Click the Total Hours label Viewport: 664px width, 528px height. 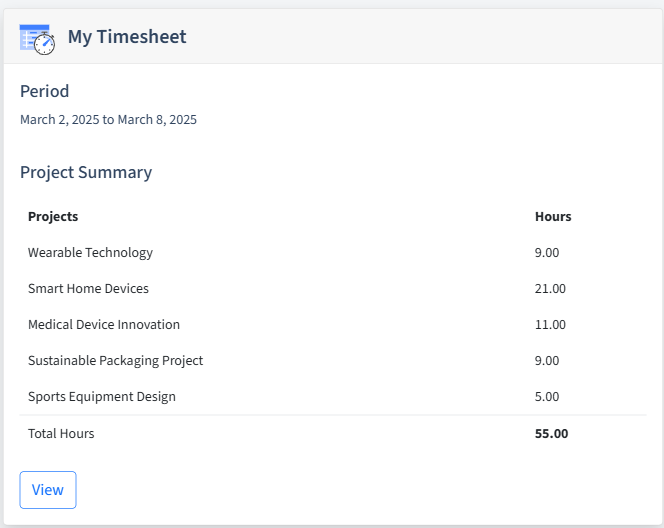point(61,434)
